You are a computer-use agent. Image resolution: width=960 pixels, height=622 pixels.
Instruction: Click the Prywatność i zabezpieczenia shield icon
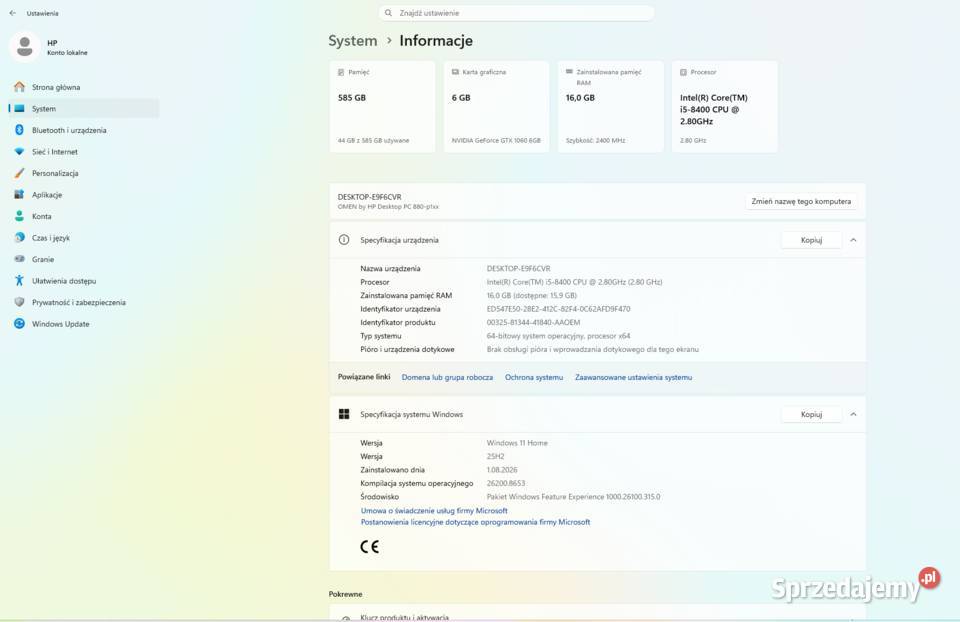point(20,302)
